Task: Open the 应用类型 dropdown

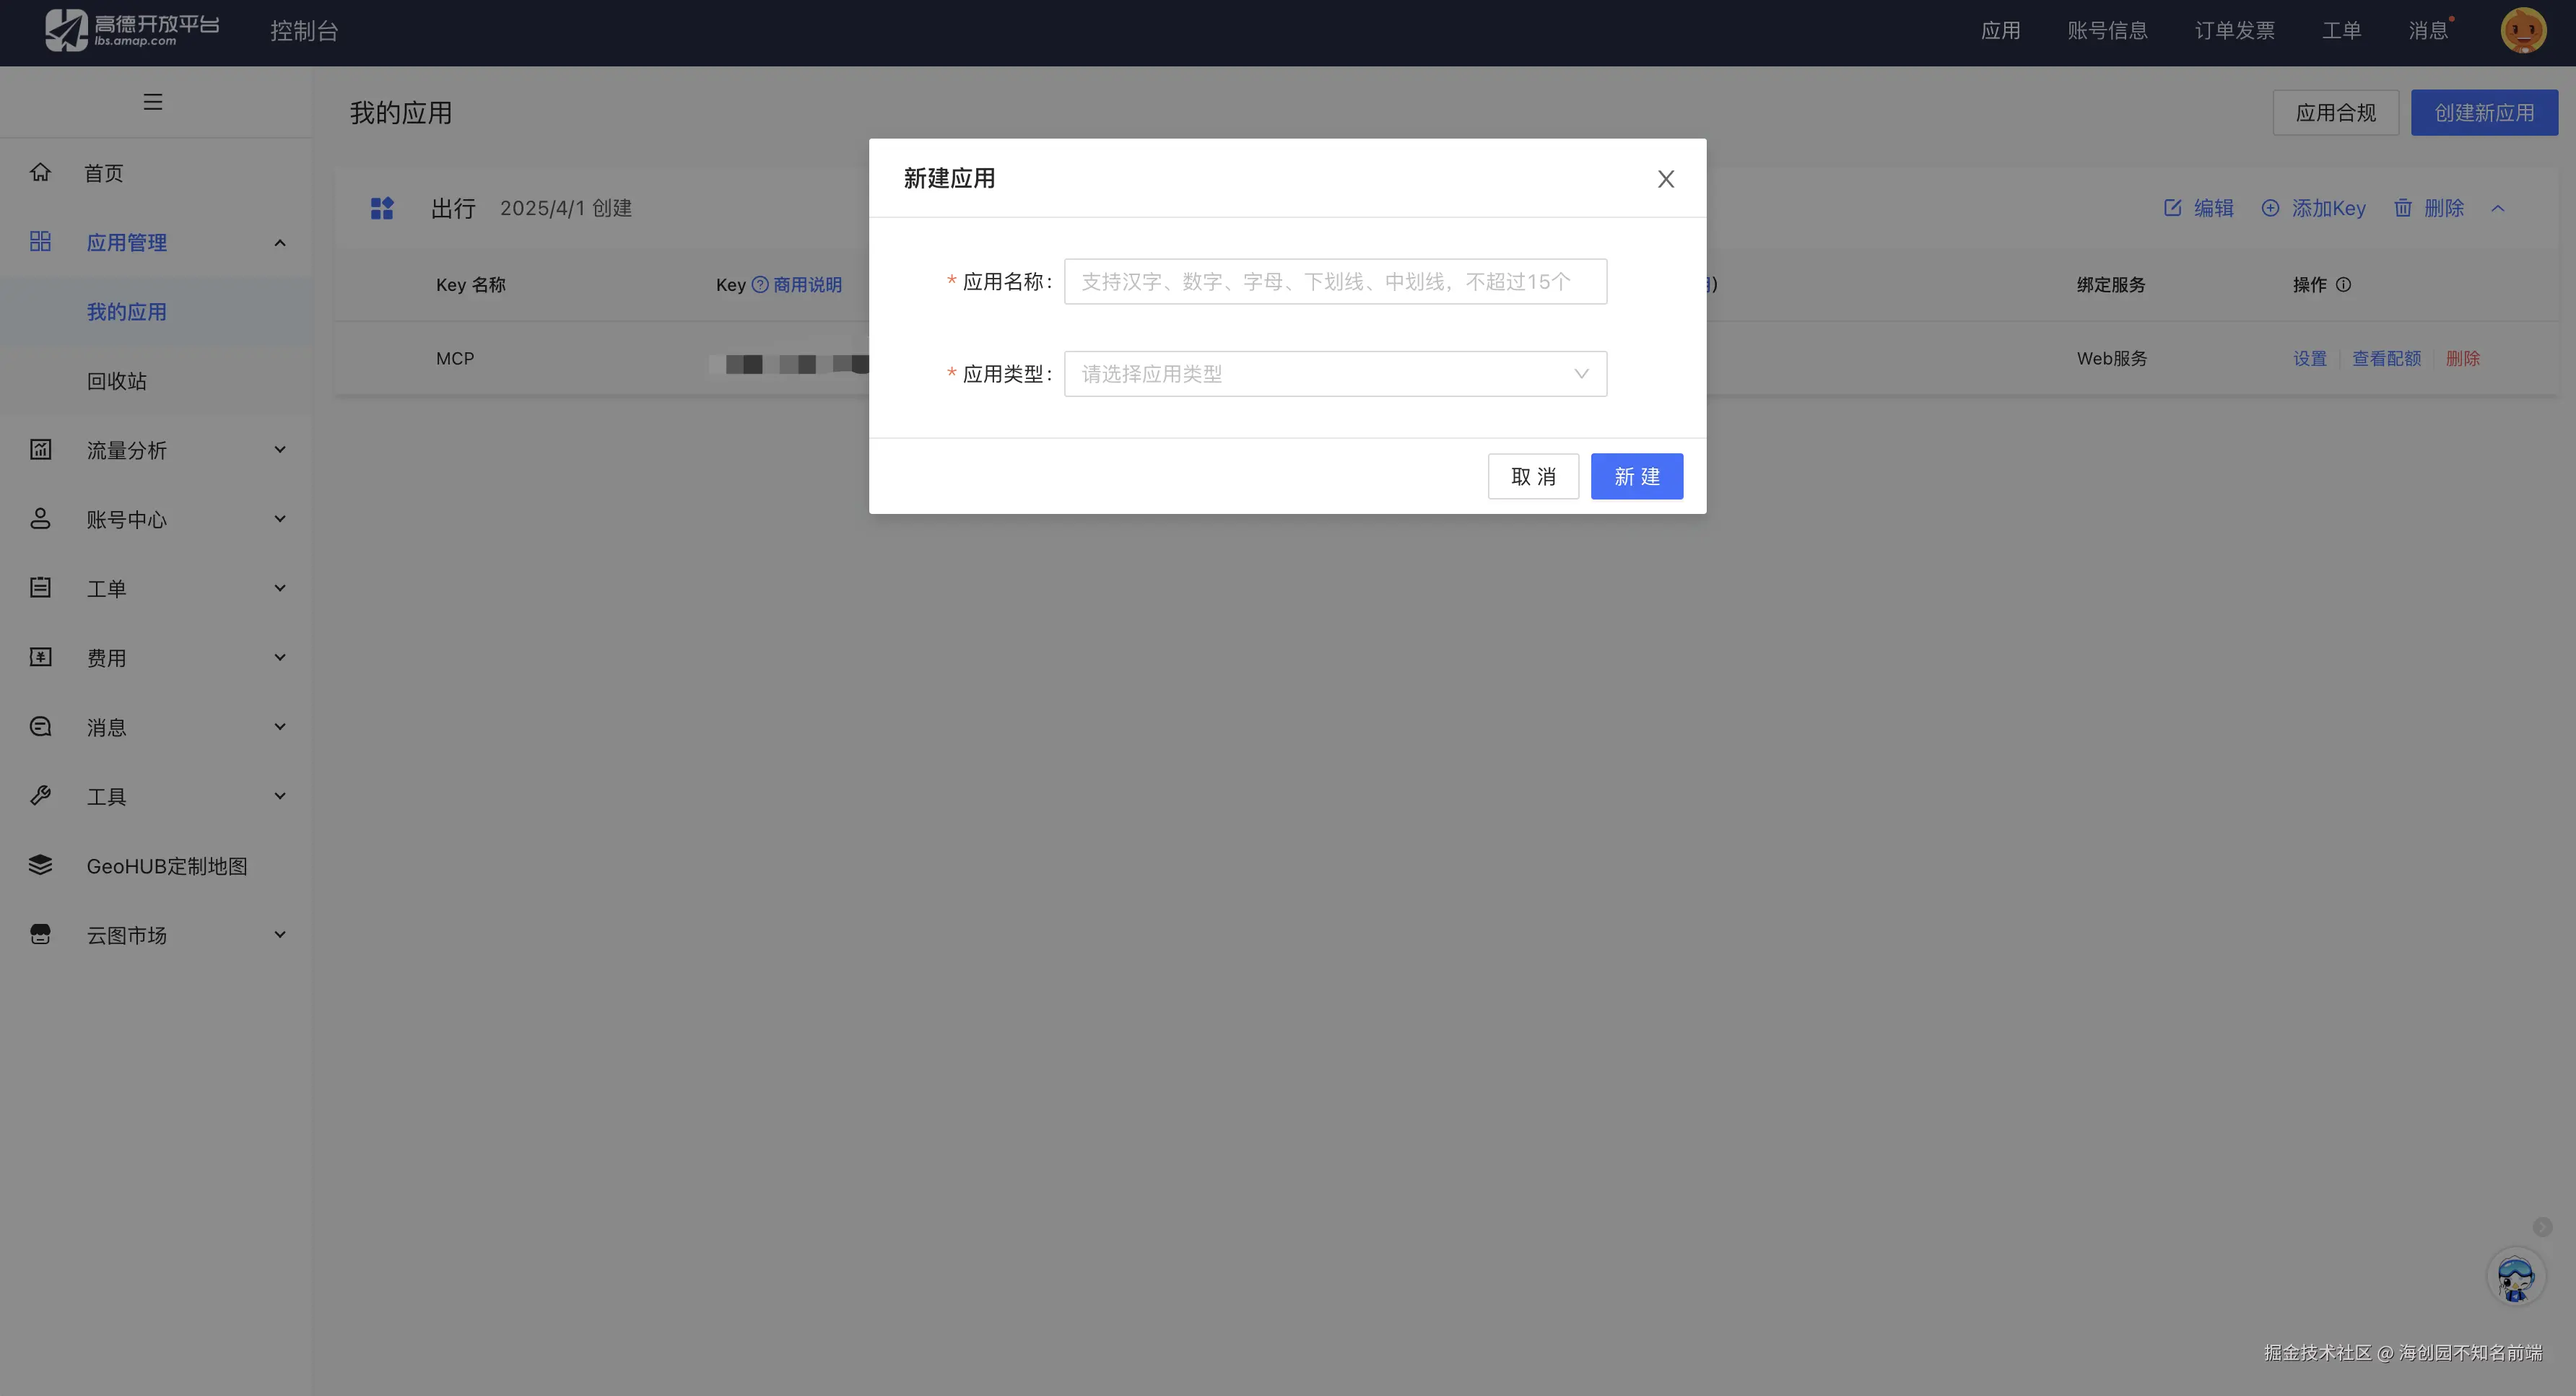Action: click(1335, 374)
